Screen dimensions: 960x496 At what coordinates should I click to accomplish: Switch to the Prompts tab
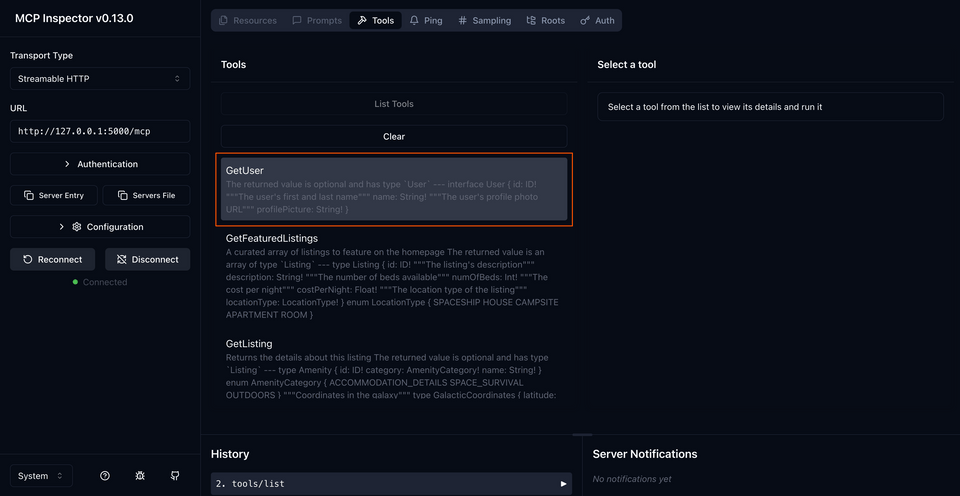click(317, 20)
